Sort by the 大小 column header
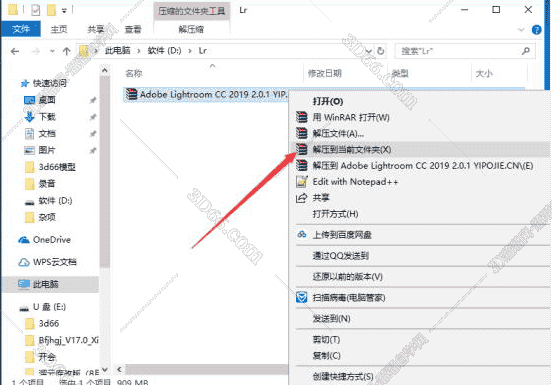Image resolution: width=552 pixels, height=385 pixels. point(484,73)
